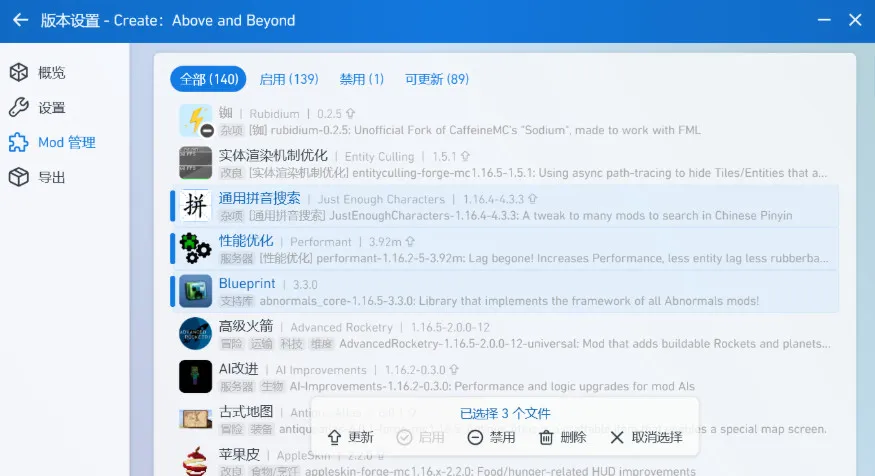Viewport: 875px width, 476px height.
Task: Open the 设置 settings page
Action: 50,108
